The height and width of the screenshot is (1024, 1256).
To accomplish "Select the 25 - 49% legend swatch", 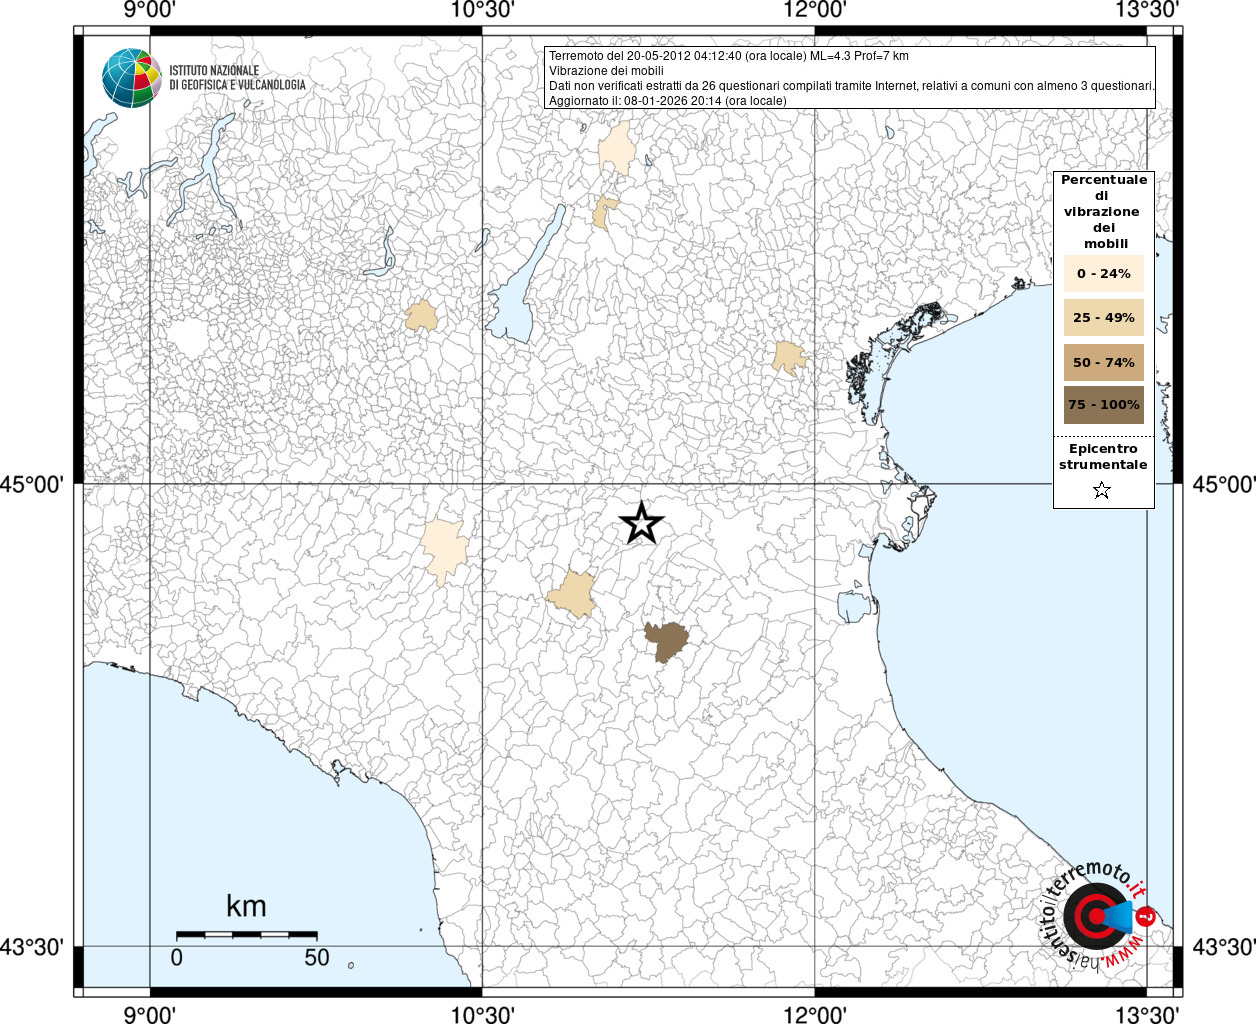I will point(1104,318).
